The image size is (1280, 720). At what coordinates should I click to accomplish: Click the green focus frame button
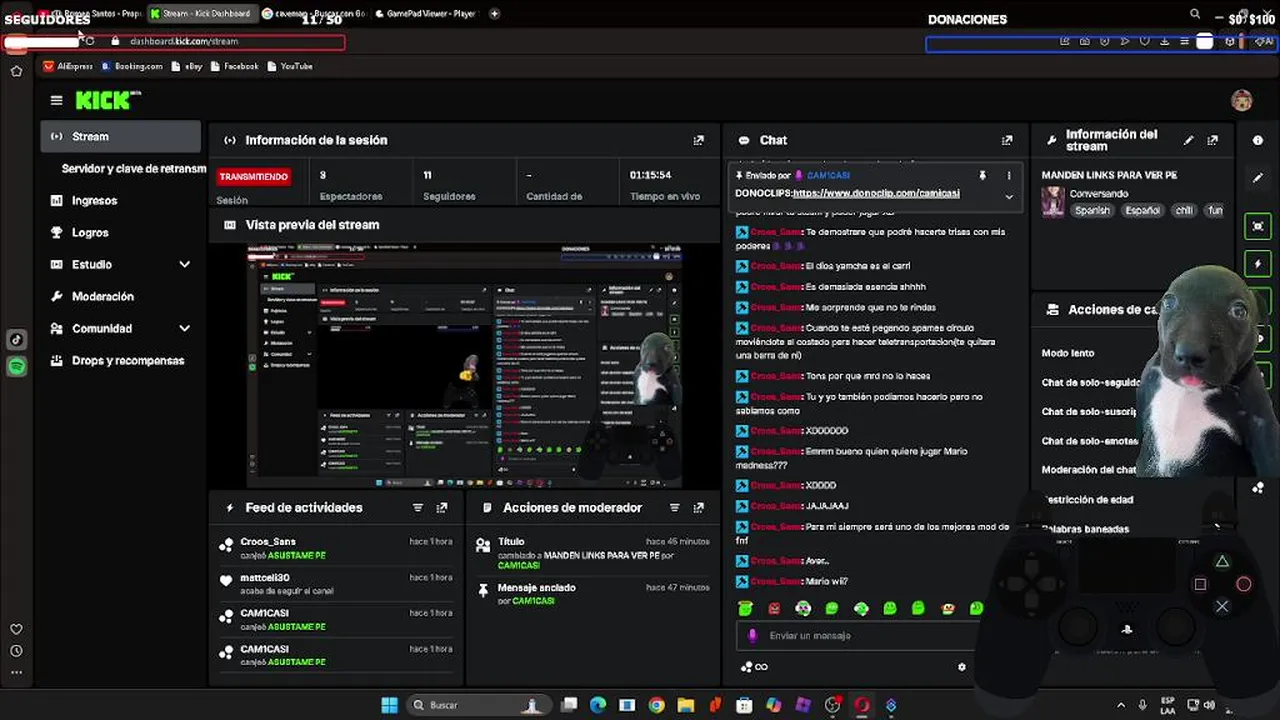pyautogui.click(x=1258, y=226)
